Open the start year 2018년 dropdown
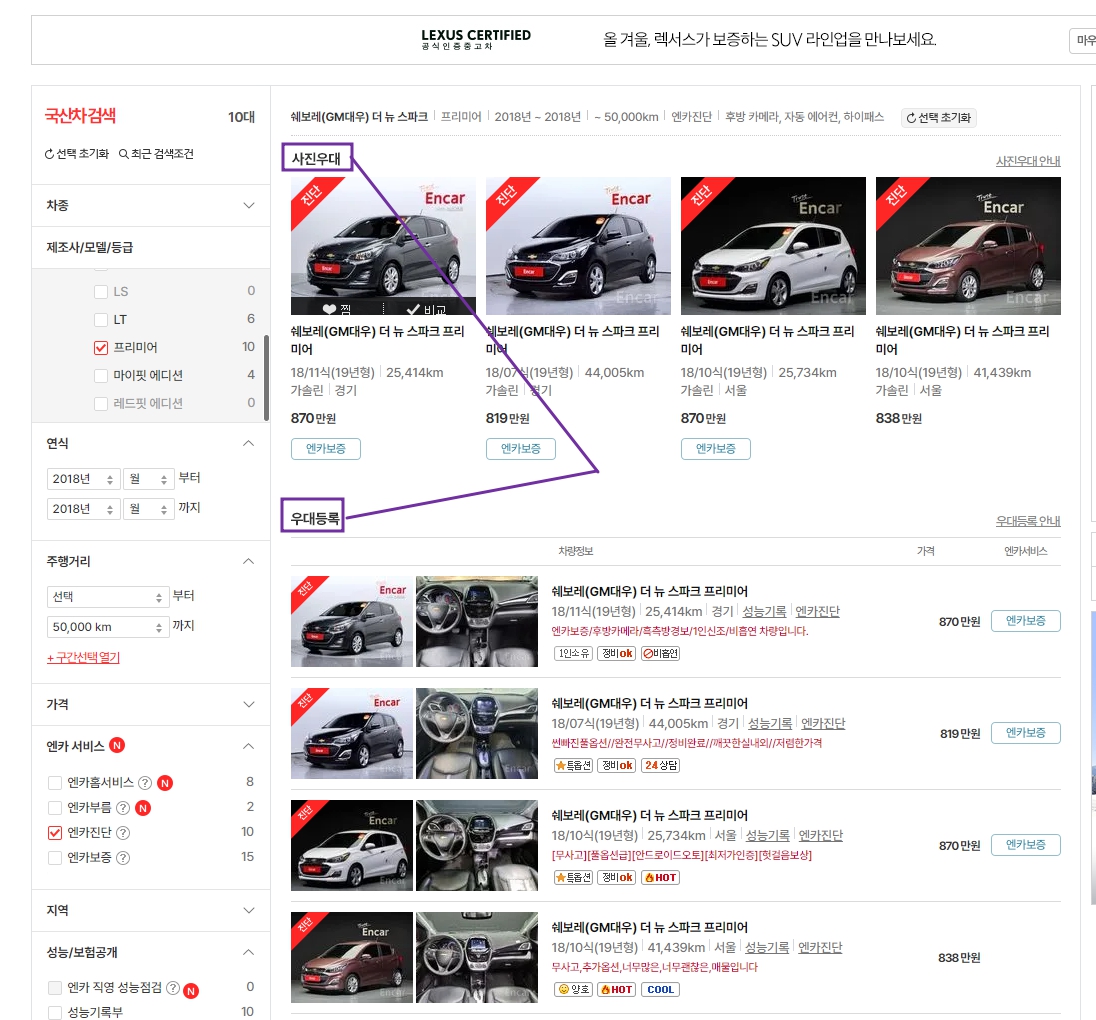Image resolution: width=1096 pixels, height=1020 pixels. 83,479
